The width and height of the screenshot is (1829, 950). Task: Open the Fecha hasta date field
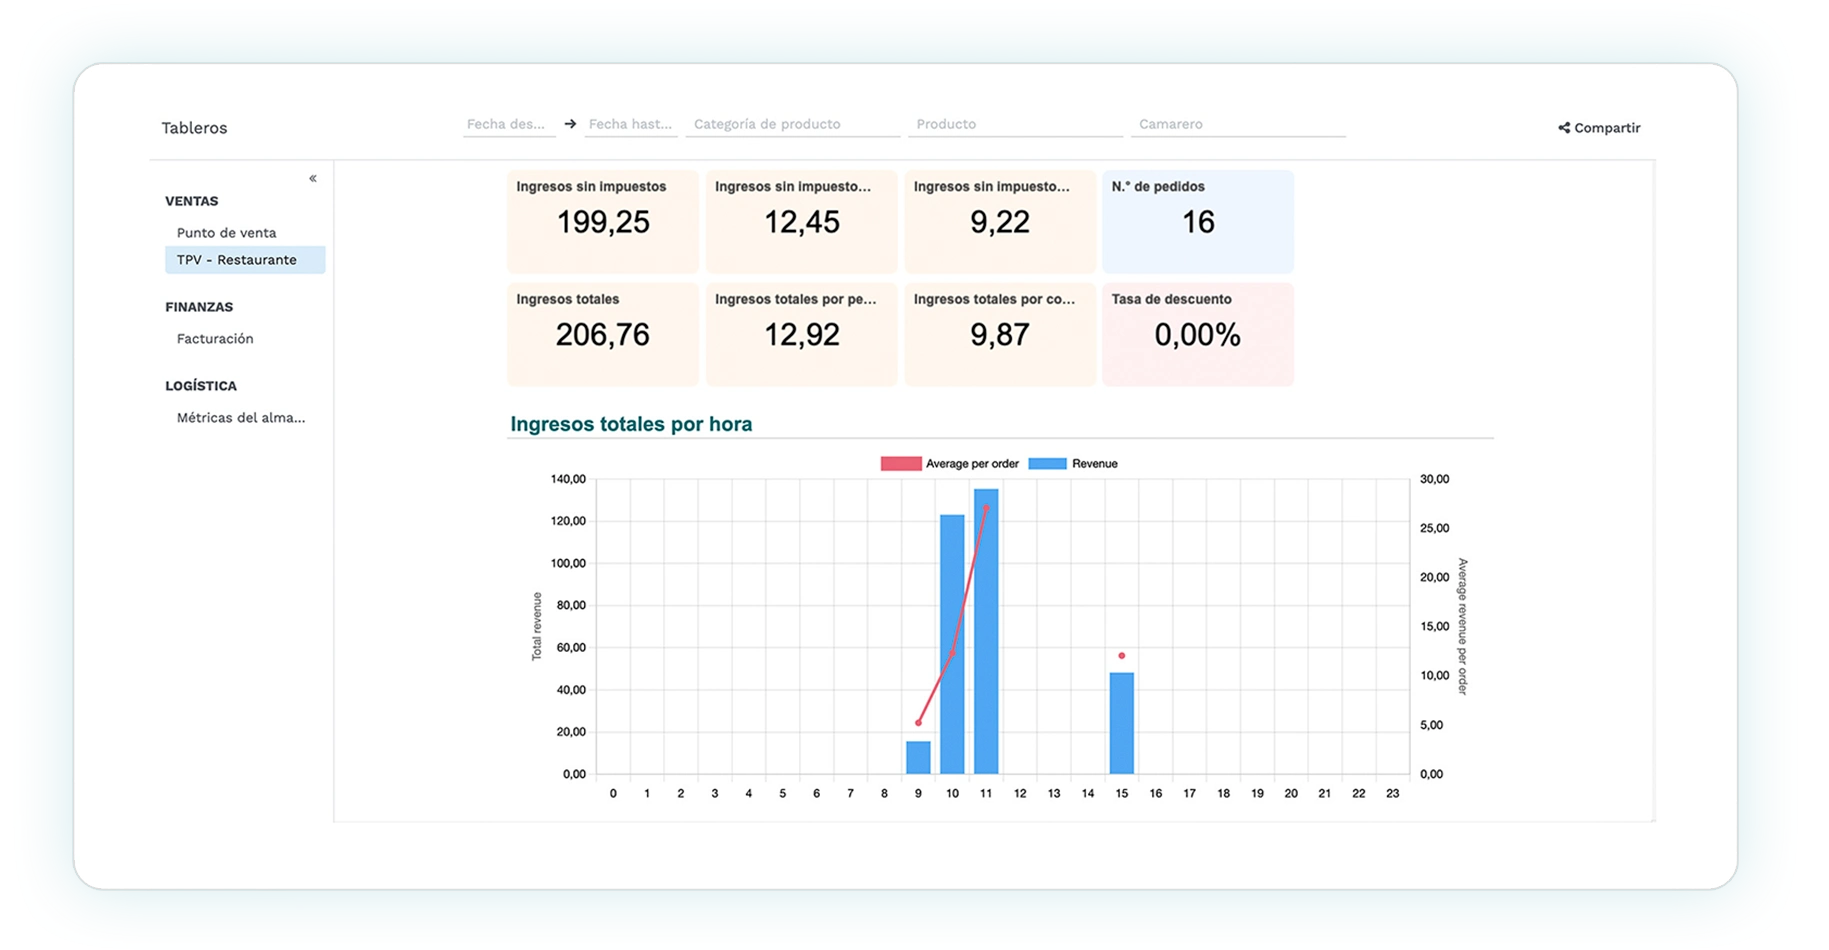pos(631,124)
